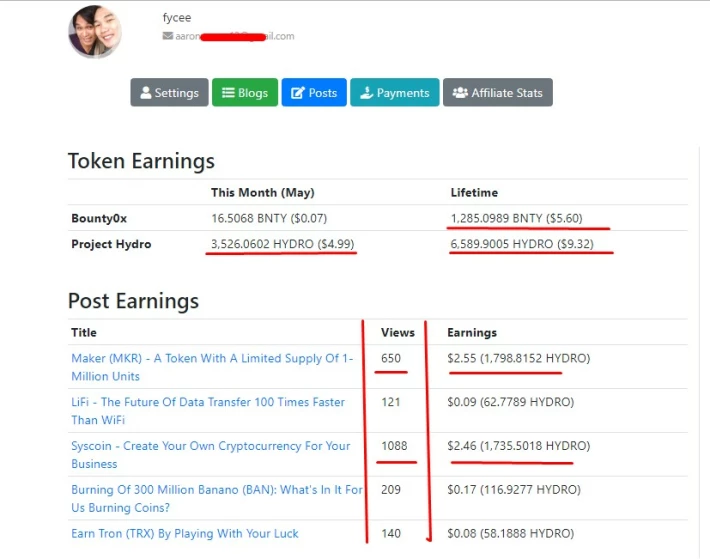Click the fycee profile avatar photo

click(95, 31)
